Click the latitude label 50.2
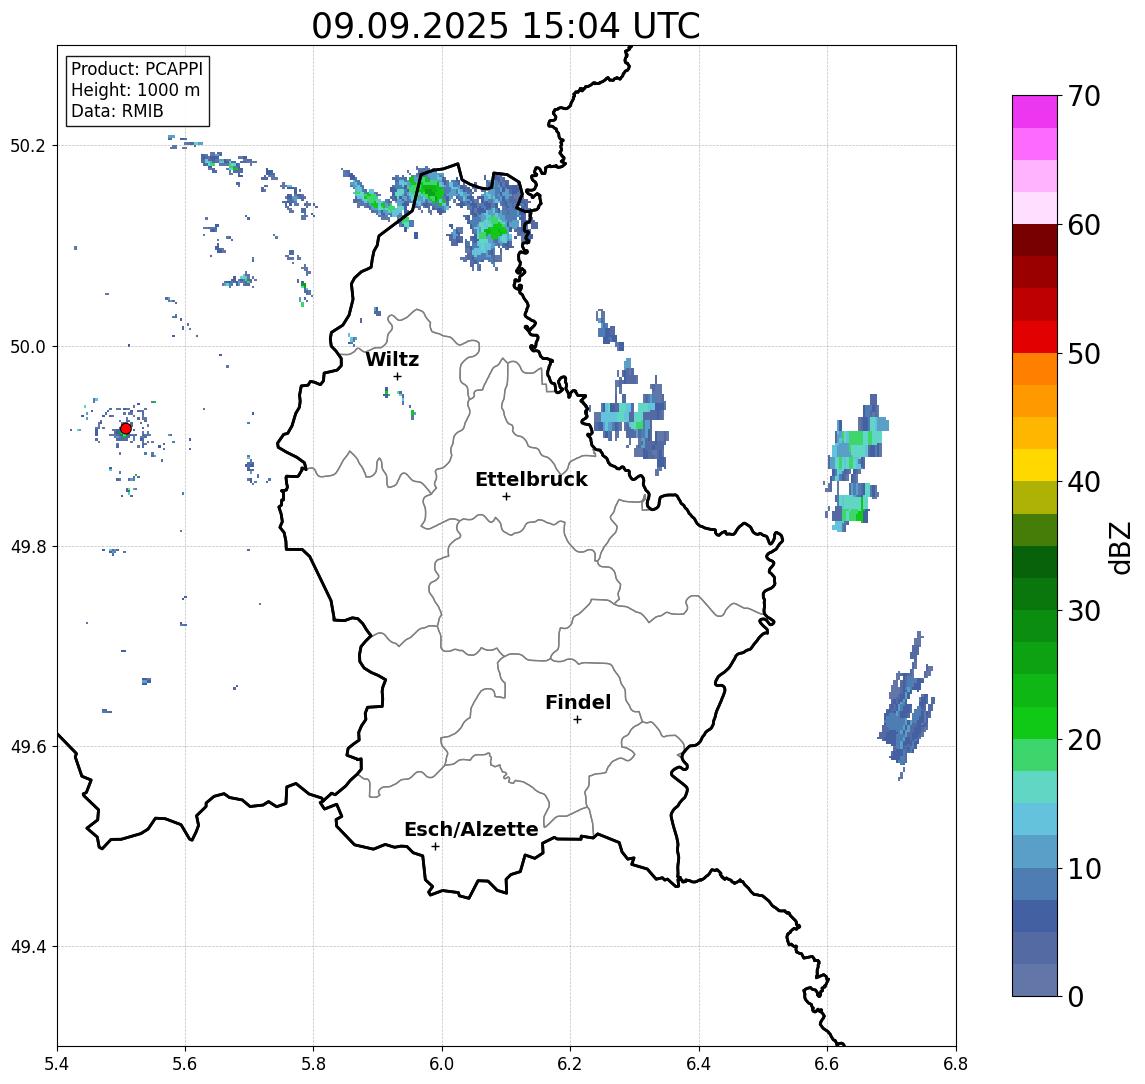 tap(28, 145)
